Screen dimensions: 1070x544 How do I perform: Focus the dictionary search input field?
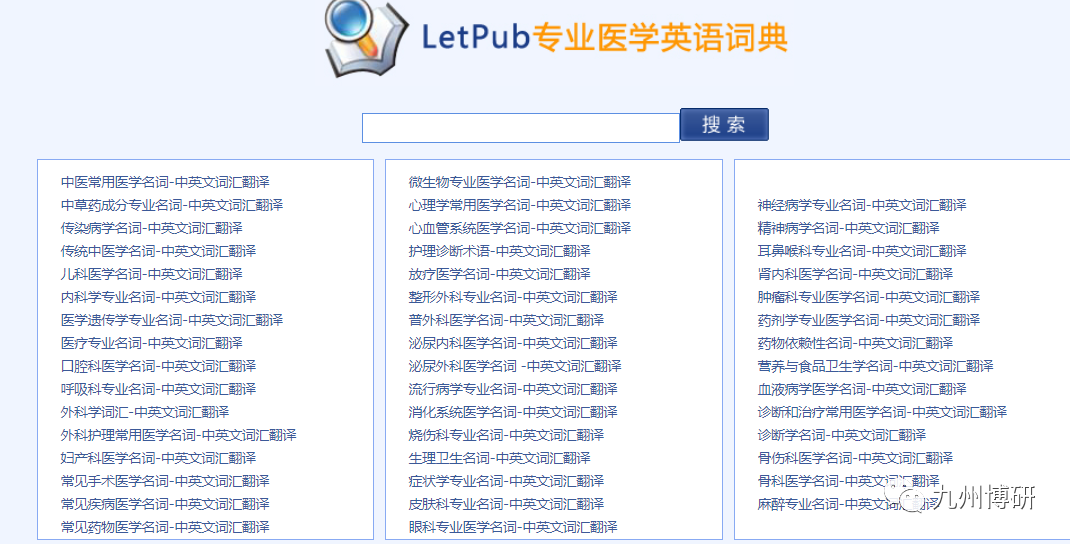click(x=521, y=128)
